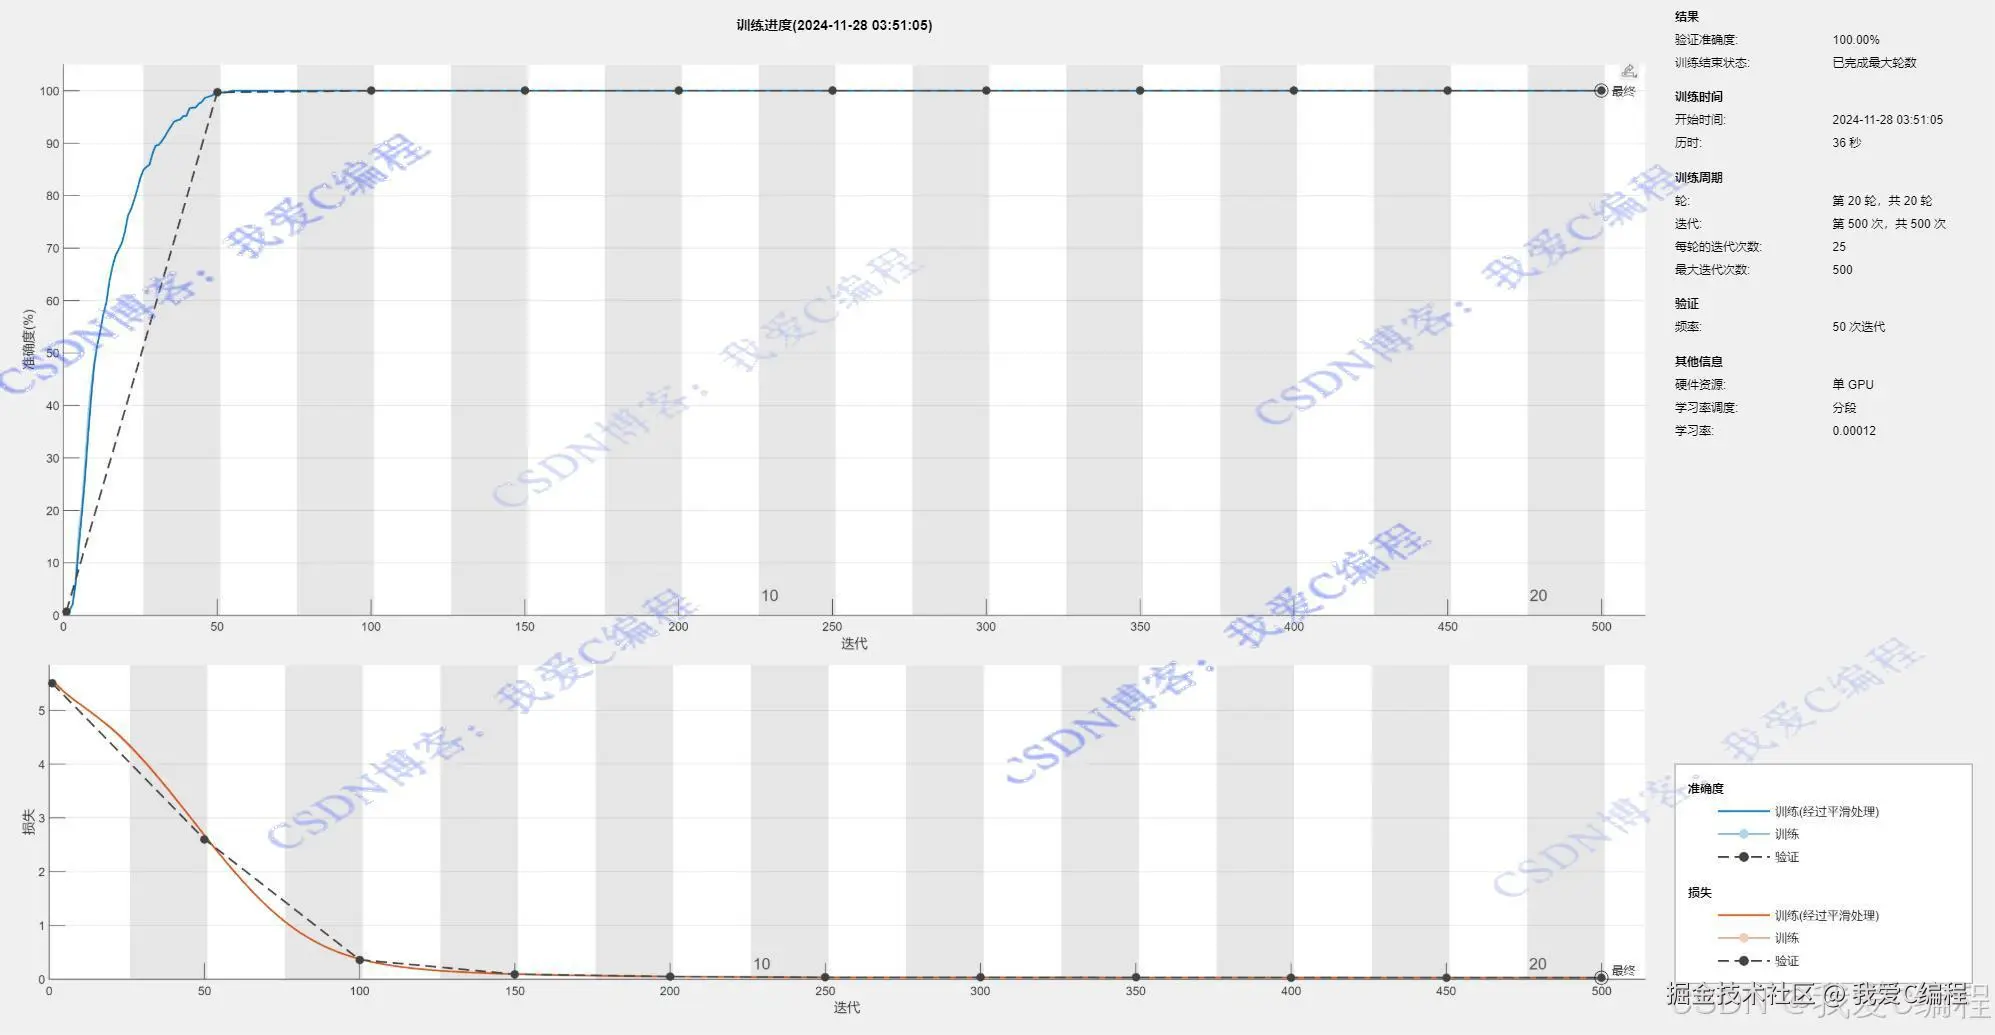The width and height of the screenshot is (1995, 1035).
Task: Select accuracy validation point at iteration 350
Action: tap(1140, 91)
